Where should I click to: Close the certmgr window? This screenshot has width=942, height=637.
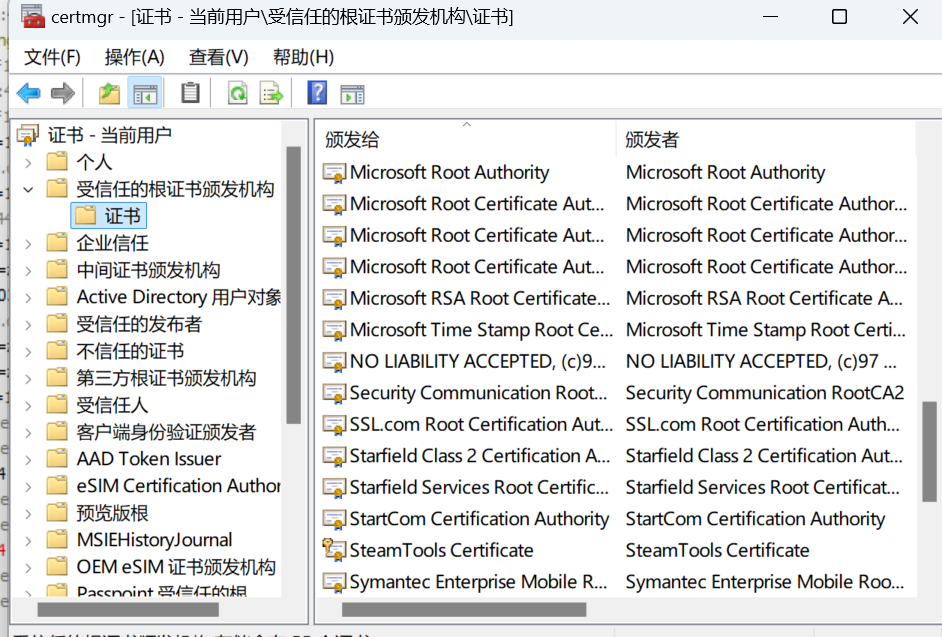tap(910, 17)
